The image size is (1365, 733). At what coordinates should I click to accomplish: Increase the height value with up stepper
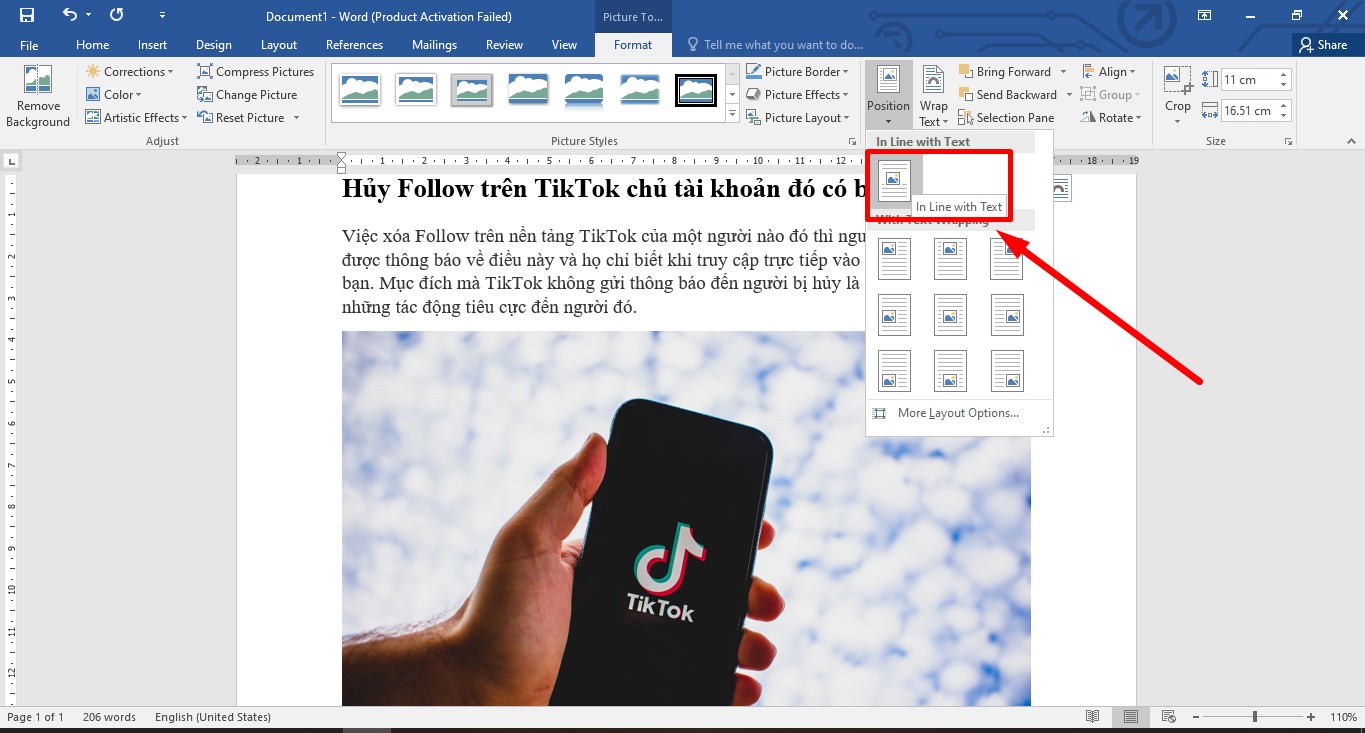click(x=1284, y=76)
